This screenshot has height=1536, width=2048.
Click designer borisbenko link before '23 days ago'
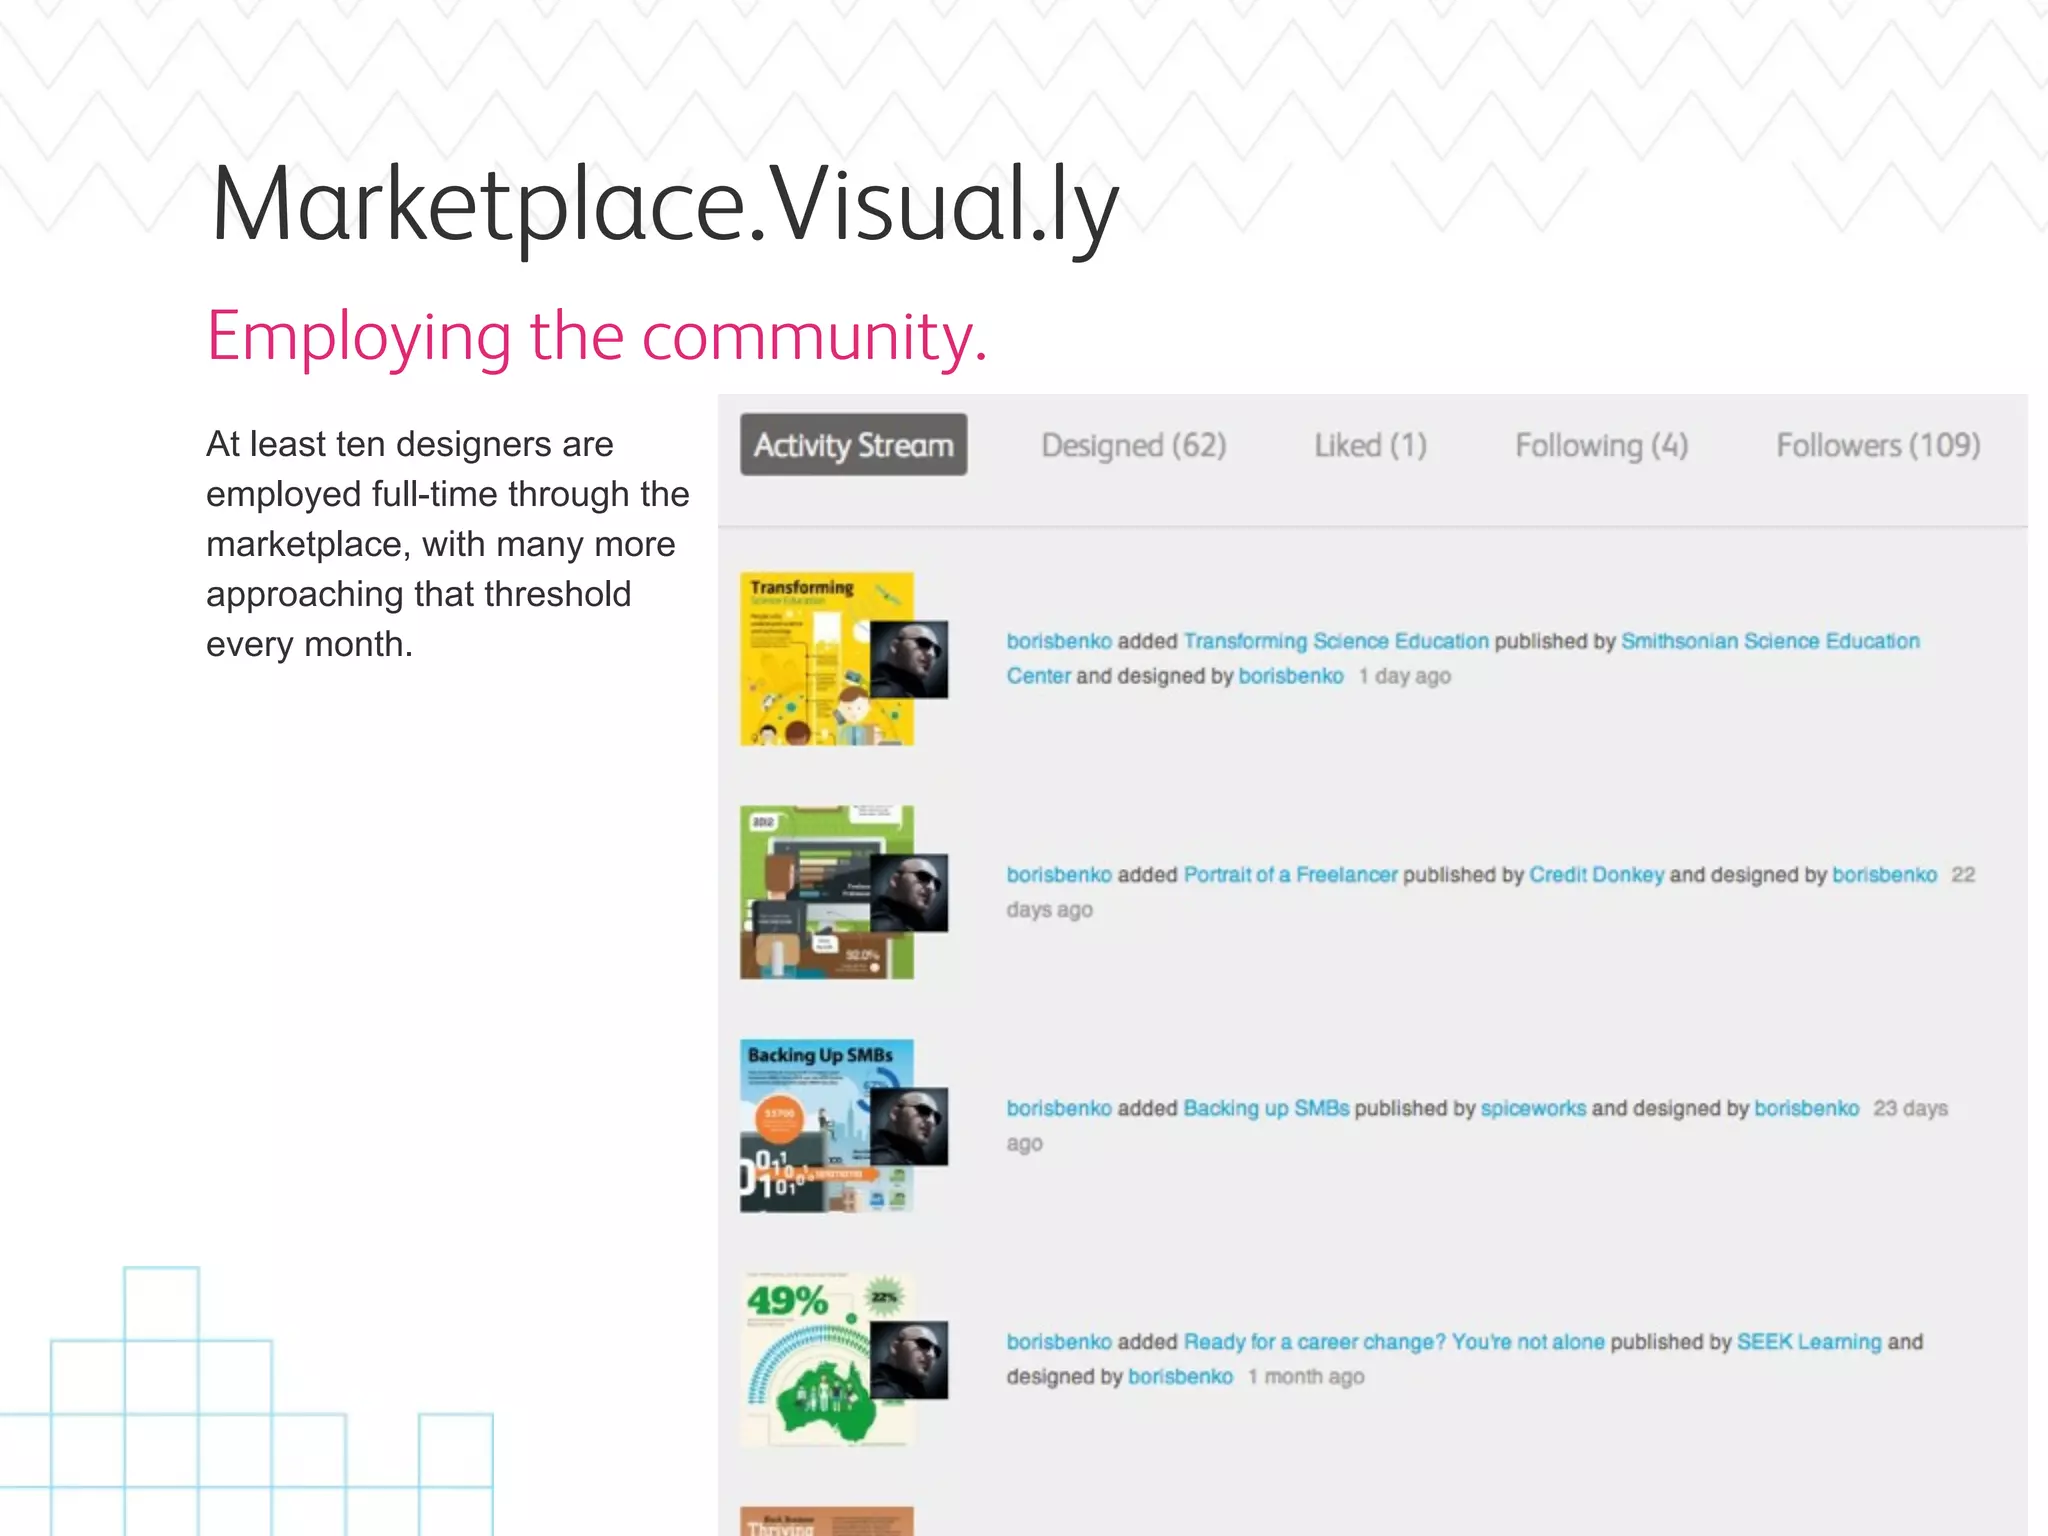(1807, 1108)
